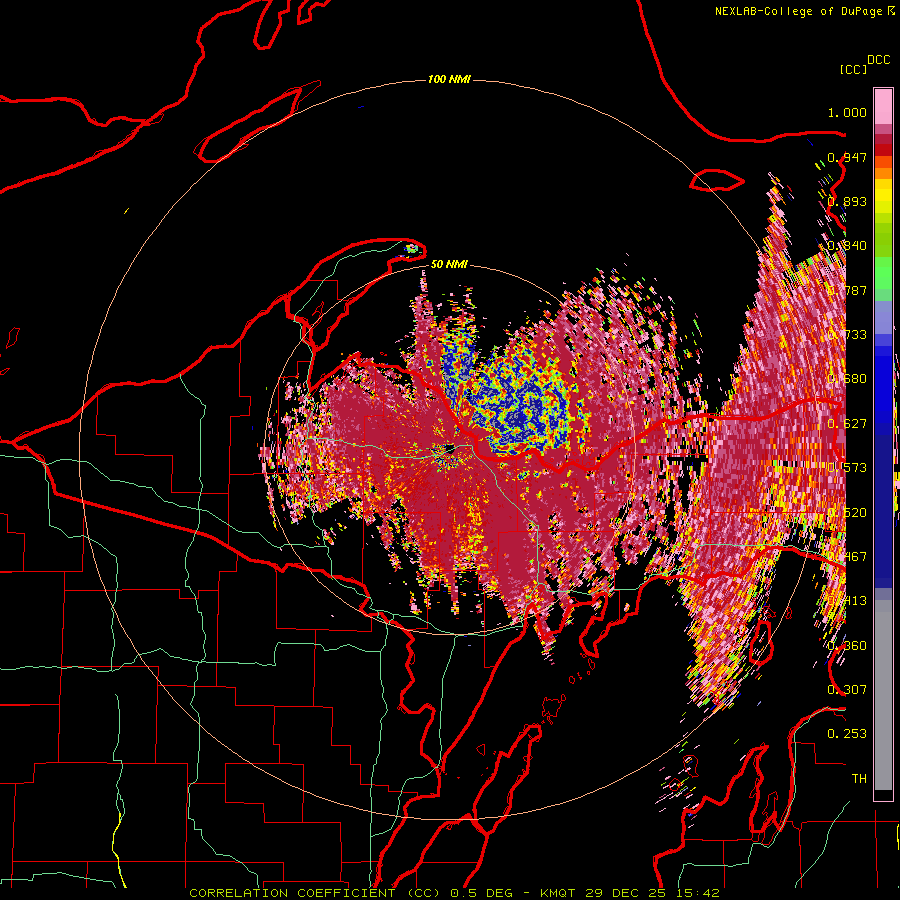Select the 0.307 legend value
This screenshot has width=900, height=900.
coord(847,690)
